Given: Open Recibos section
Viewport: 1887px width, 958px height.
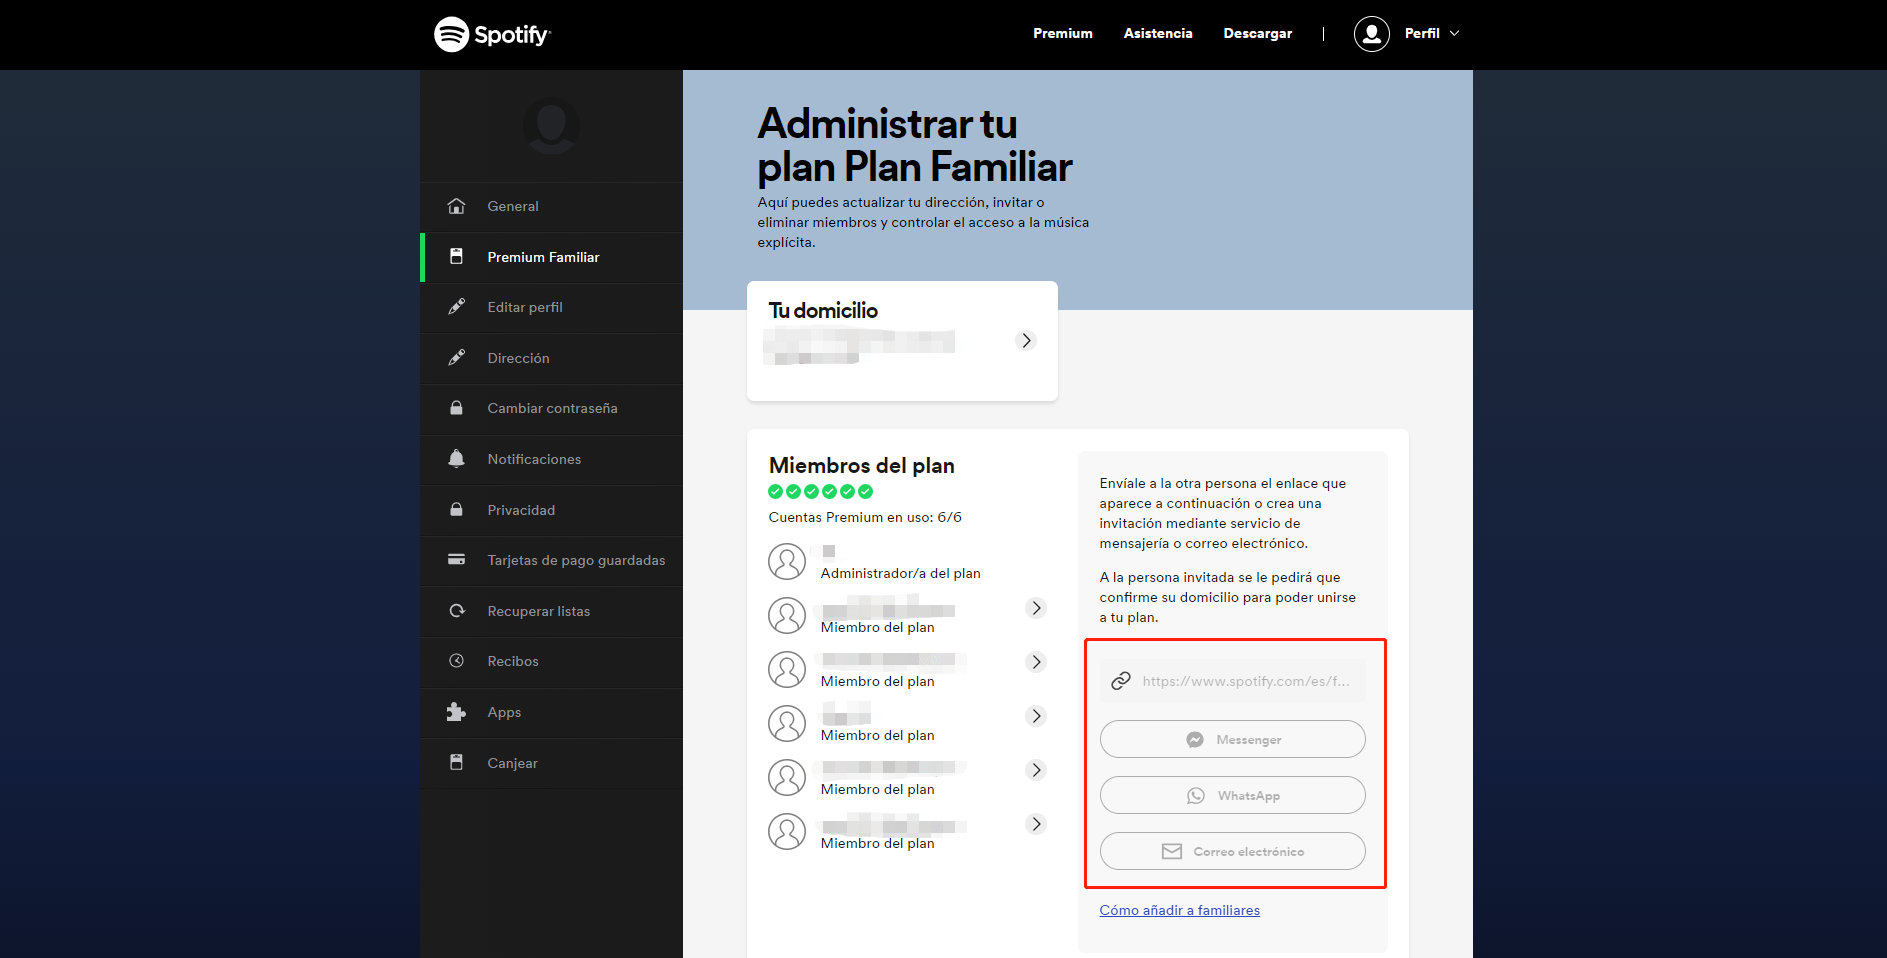Looking at the screenshot, I should pyautogui.click(x=551, y=662).
